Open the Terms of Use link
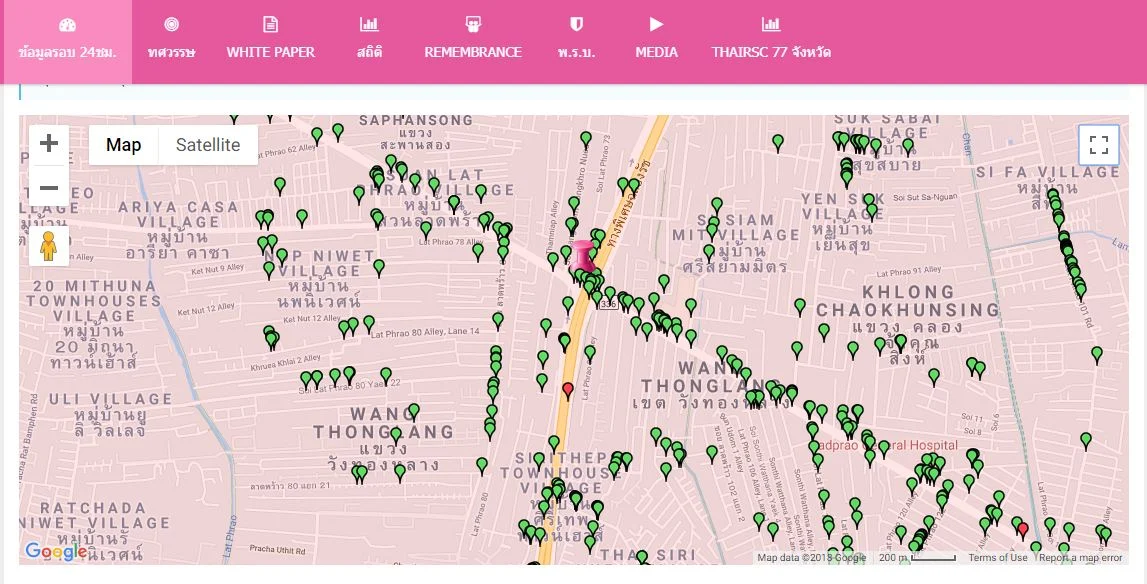1147x584 pixels. tap(997, 558)
